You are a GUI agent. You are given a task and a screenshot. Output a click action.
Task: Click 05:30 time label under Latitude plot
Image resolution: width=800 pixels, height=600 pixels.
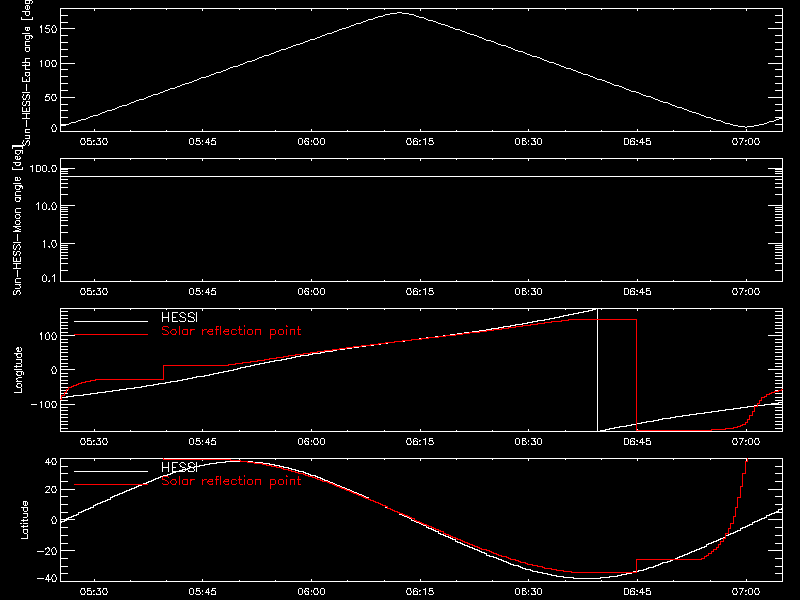click(94, 592)
